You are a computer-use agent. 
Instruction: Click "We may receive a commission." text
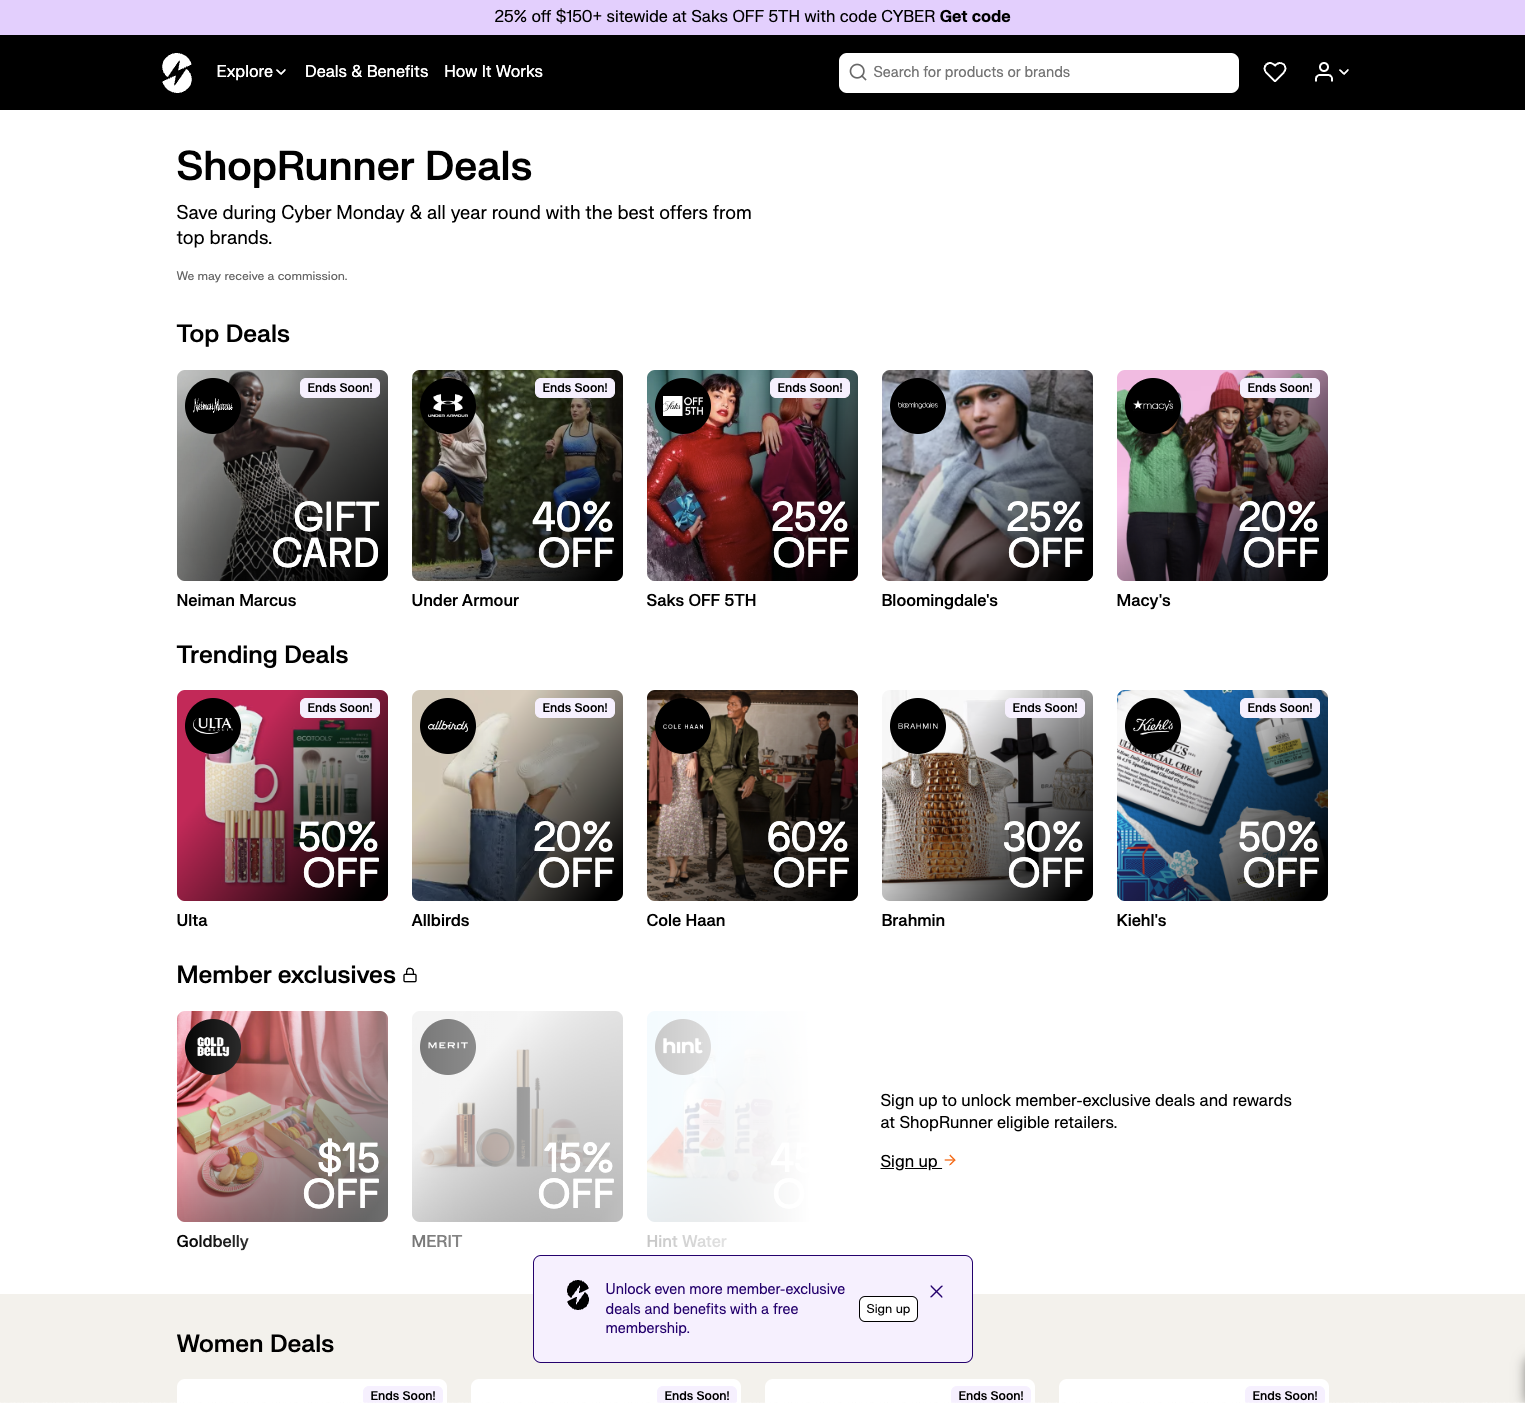tap(262, 276)
